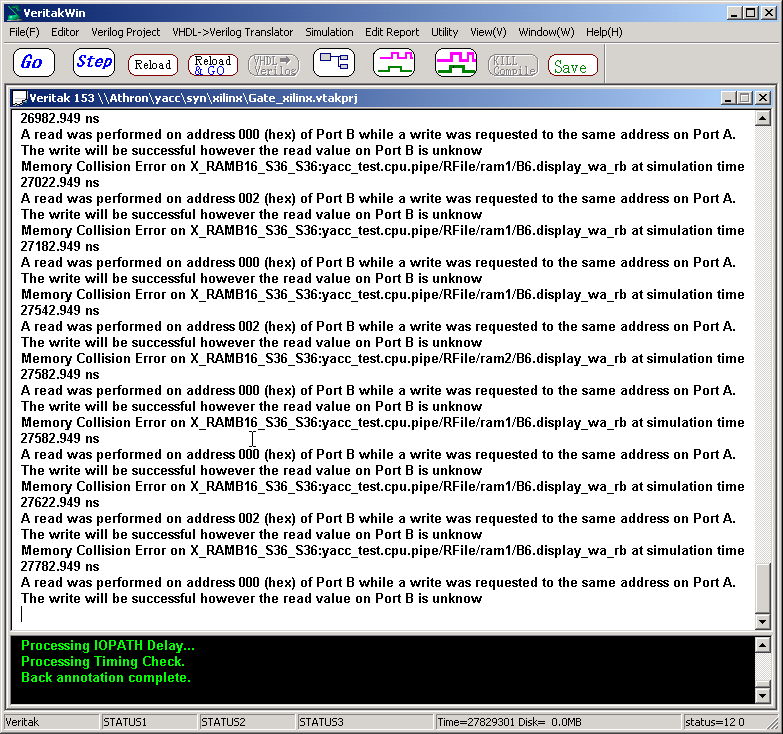Open the Verilog Project menu
The width and height of the screenshot is (783, 734).
(126, 32)
